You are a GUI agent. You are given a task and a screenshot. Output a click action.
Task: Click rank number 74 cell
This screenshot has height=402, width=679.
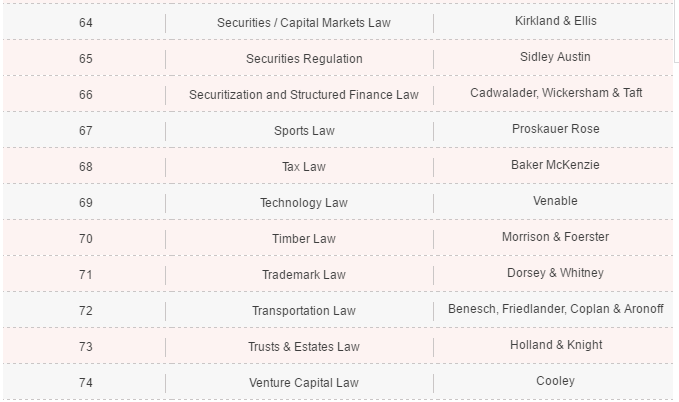(85, 383)
